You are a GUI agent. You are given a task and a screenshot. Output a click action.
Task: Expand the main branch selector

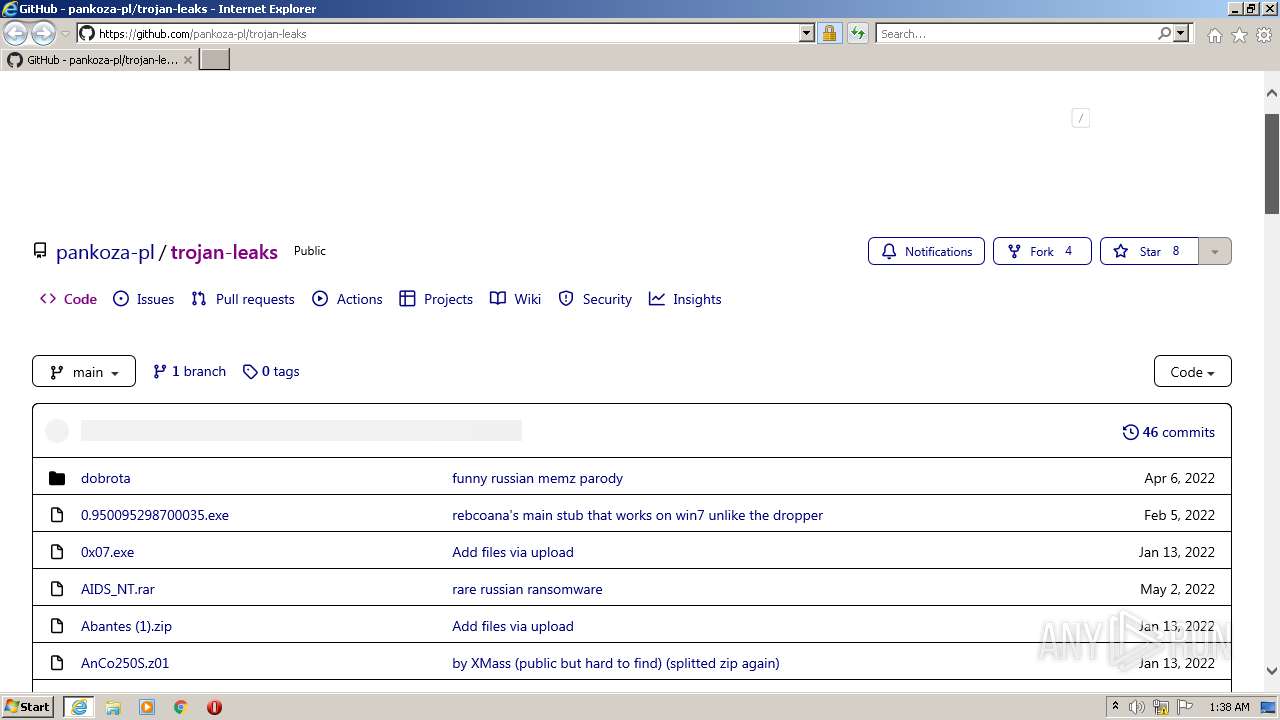(84, 371)
